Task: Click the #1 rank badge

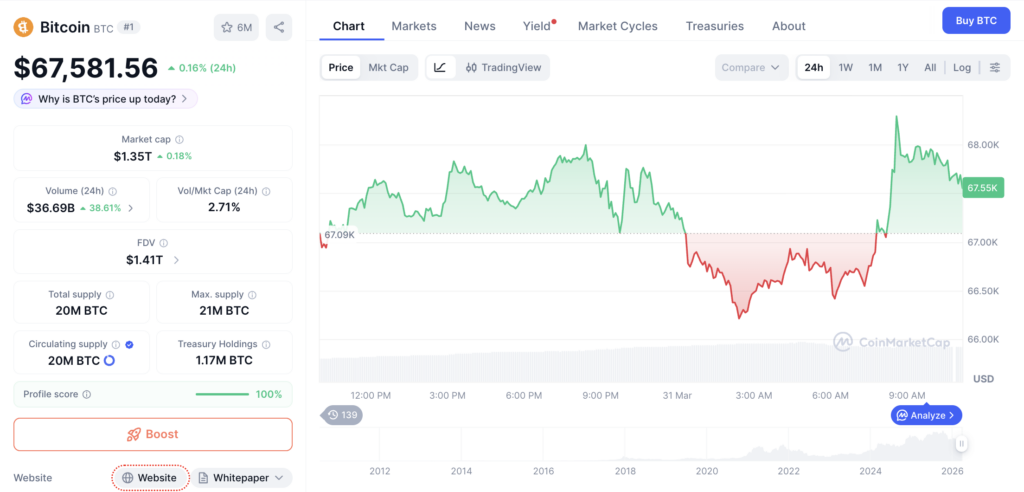Action: click(129, 27)
